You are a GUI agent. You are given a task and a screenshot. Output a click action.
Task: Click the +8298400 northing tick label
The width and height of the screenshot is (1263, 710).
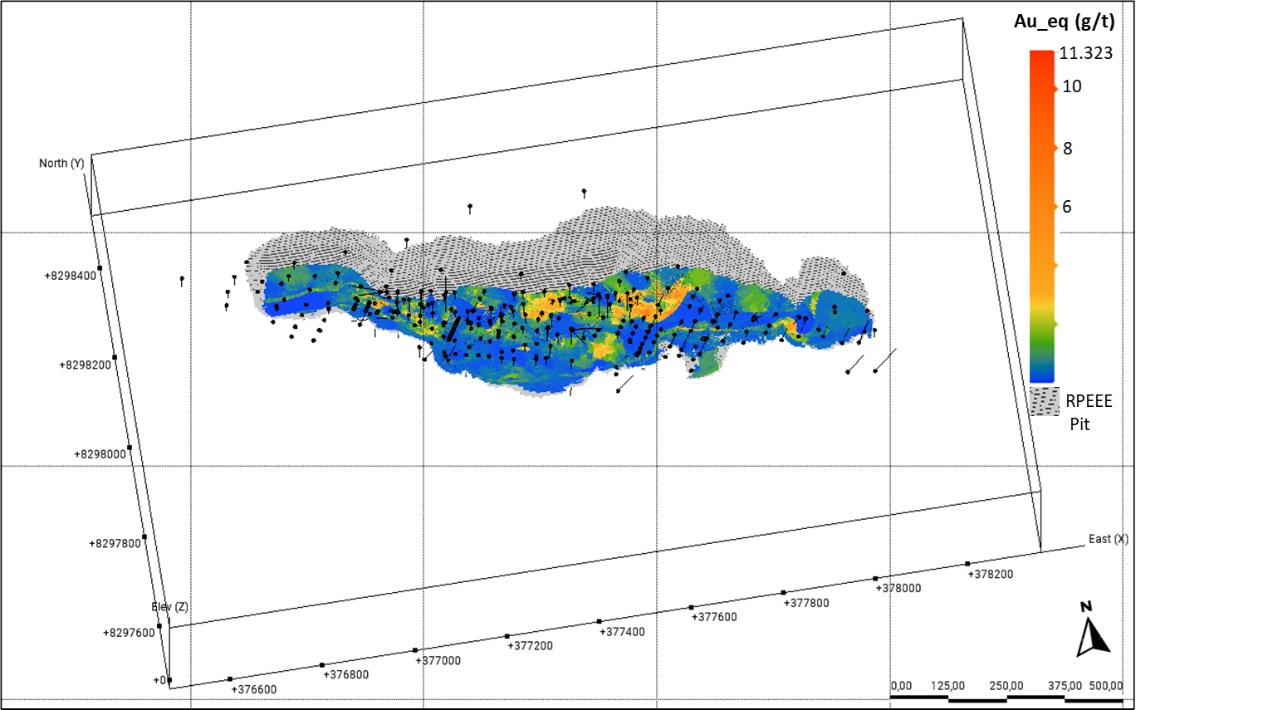click(x=70, y=275)
